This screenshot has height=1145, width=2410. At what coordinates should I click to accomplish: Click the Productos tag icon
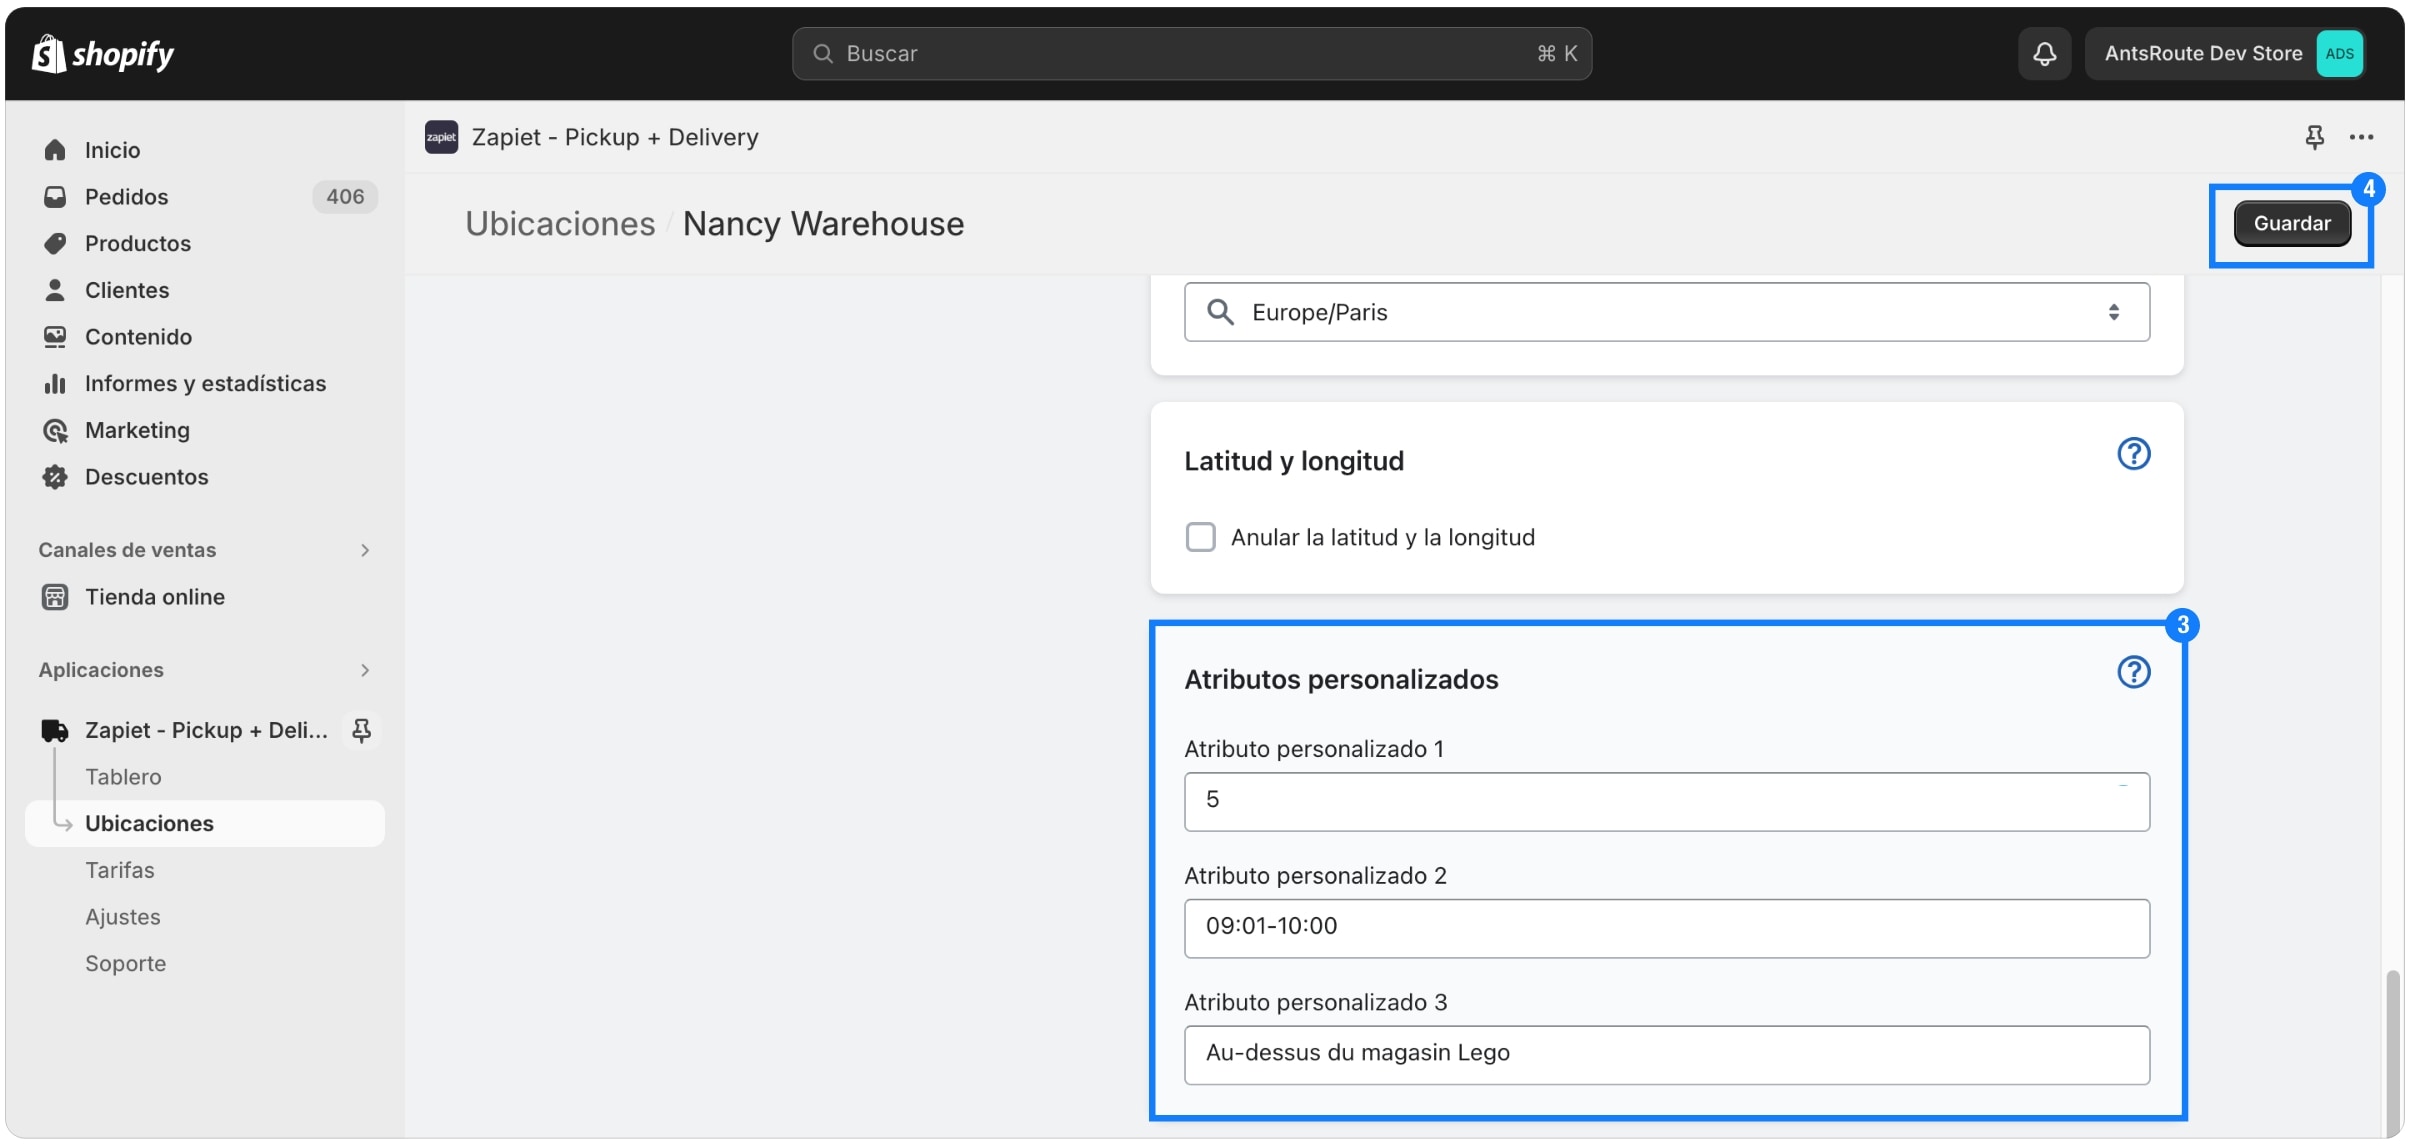pyautogui.click(x=55, y=243)
